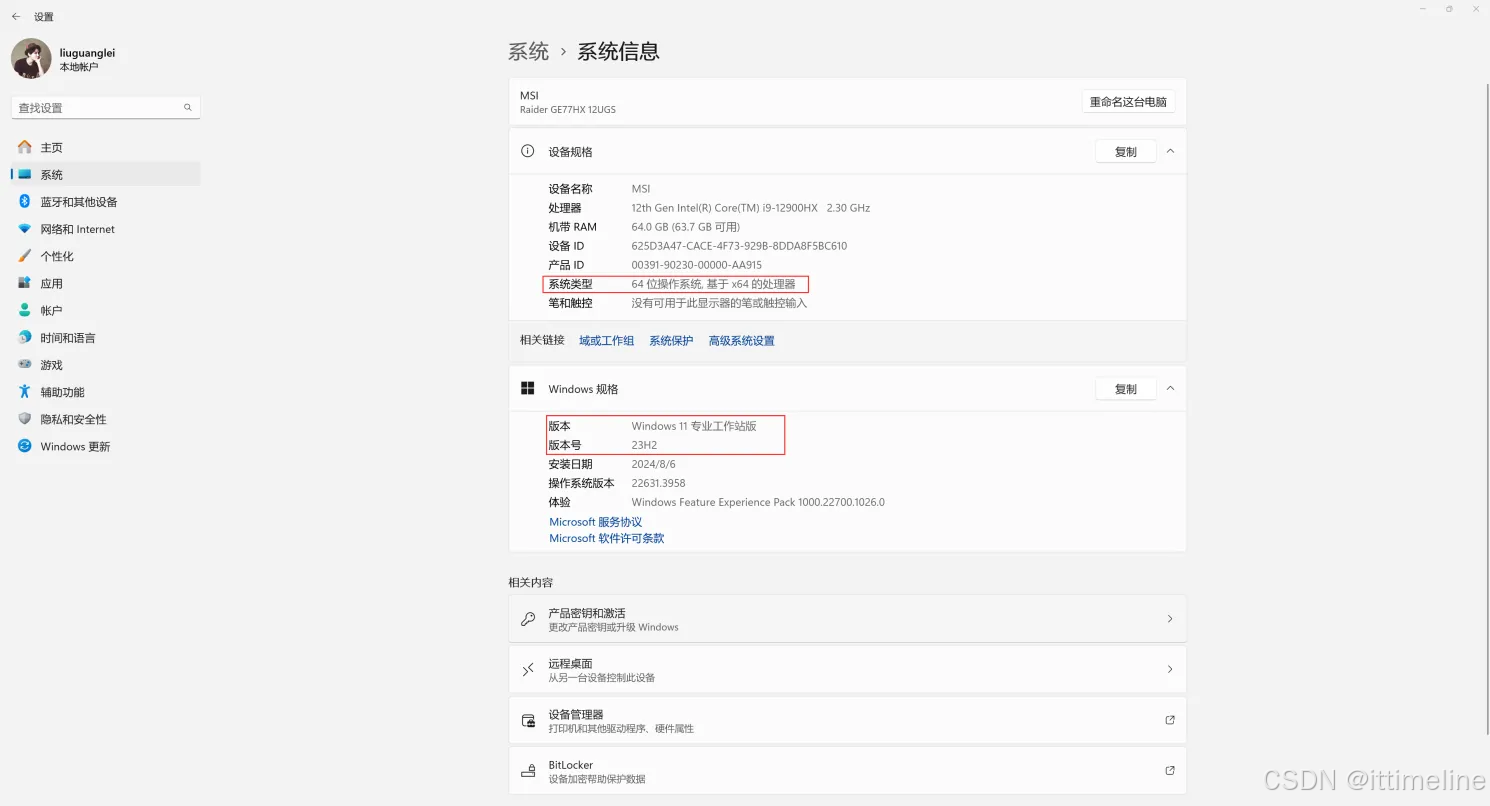1490x806 pixels.
Task: Click the Bluetooth icon in sidebar
Action: [x=25, y=201]
